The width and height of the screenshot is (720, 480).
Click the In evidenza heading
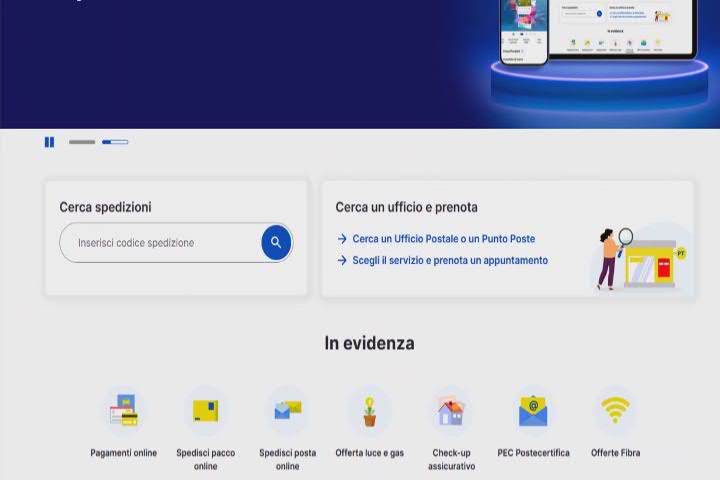pos(369,343)
